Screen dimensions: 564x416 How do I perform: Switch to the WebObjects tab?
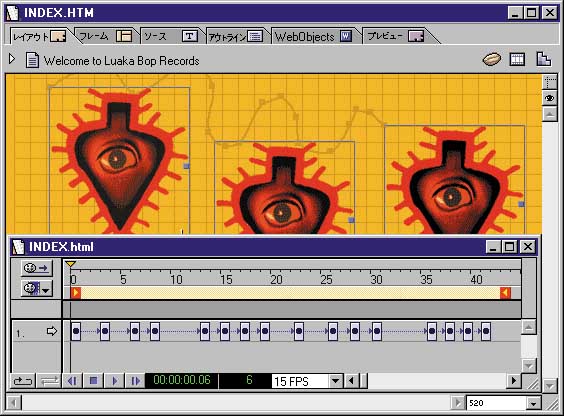(312, 36)
